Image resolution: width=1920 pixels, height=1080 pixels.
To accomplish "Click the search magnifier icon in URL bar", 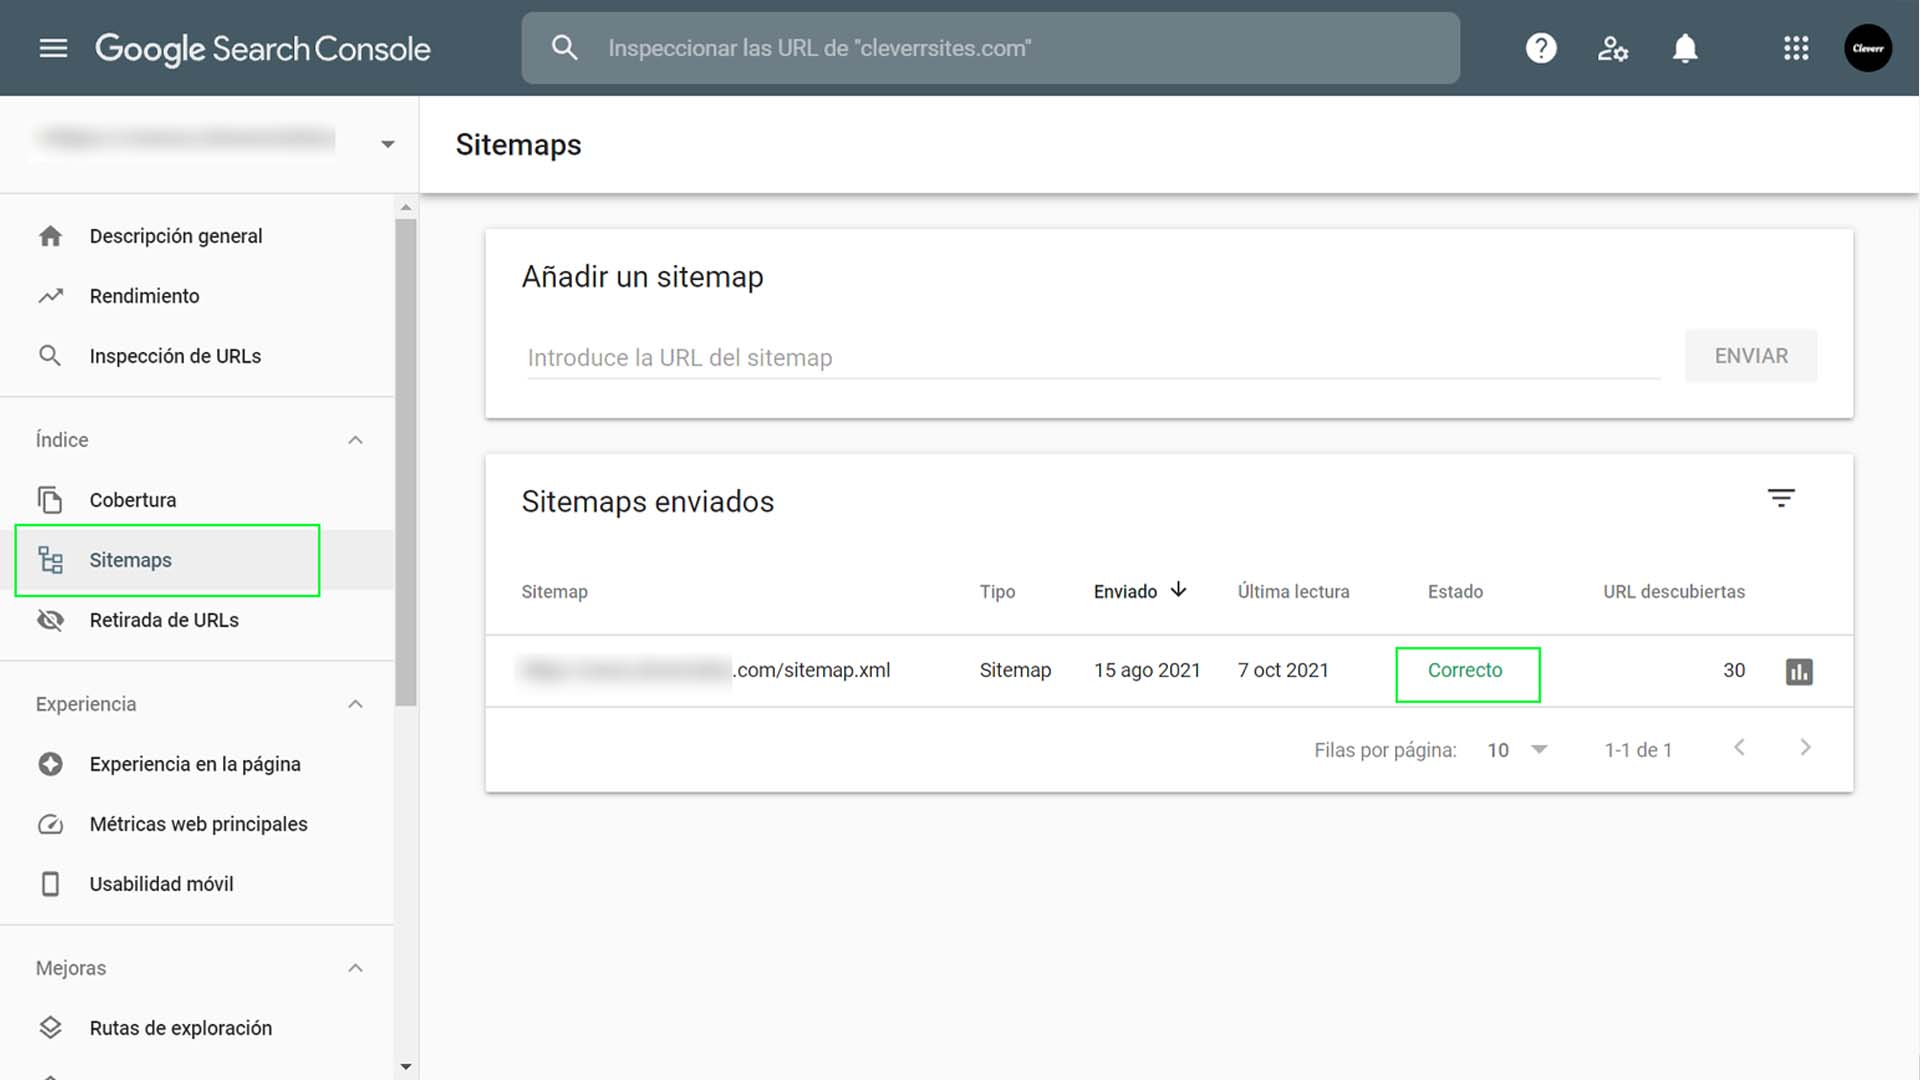I will point(565,48).
